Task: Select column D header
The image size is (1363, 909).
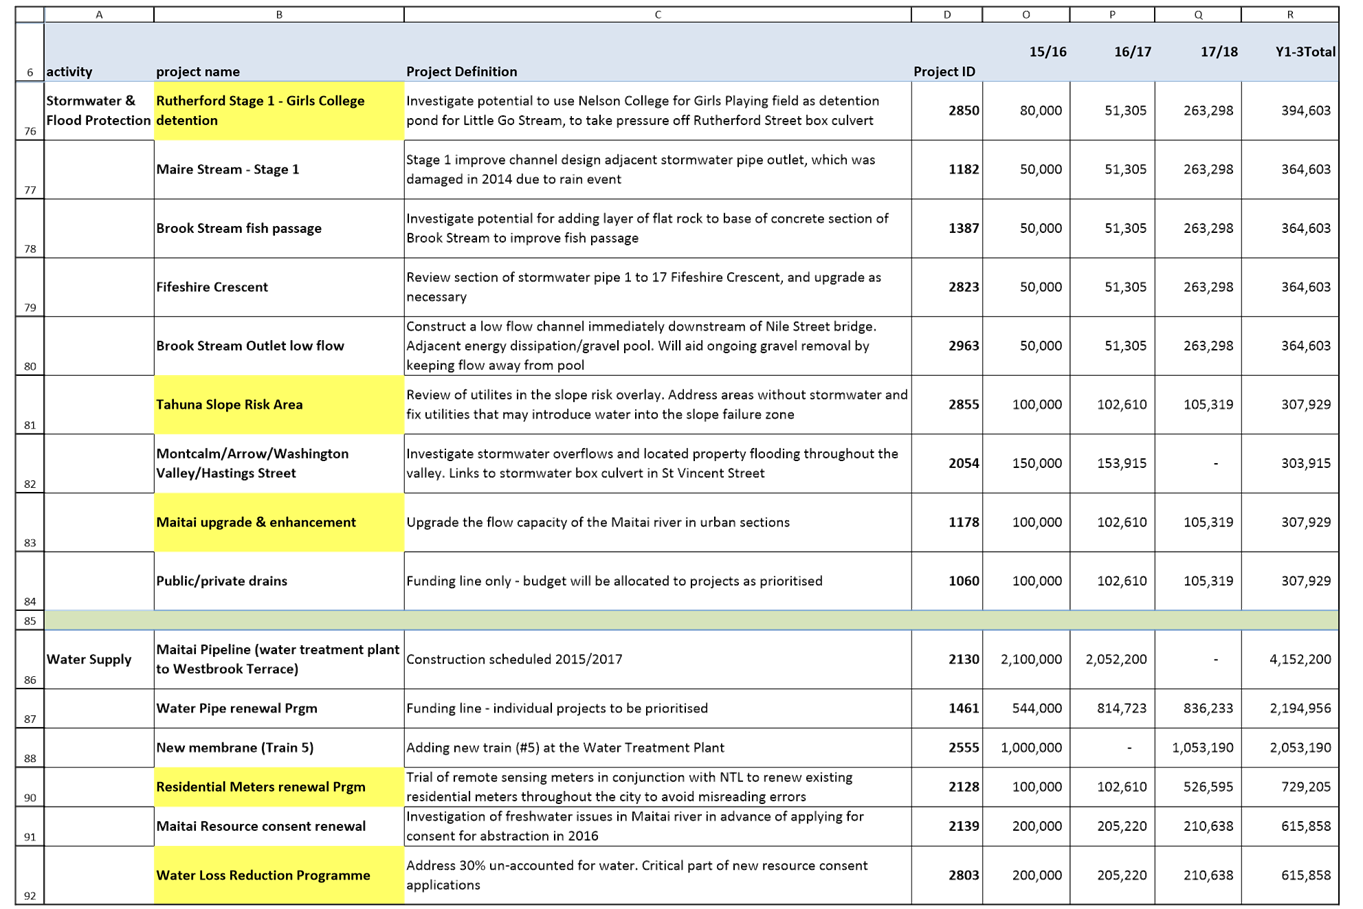Action: click(947, 14)
